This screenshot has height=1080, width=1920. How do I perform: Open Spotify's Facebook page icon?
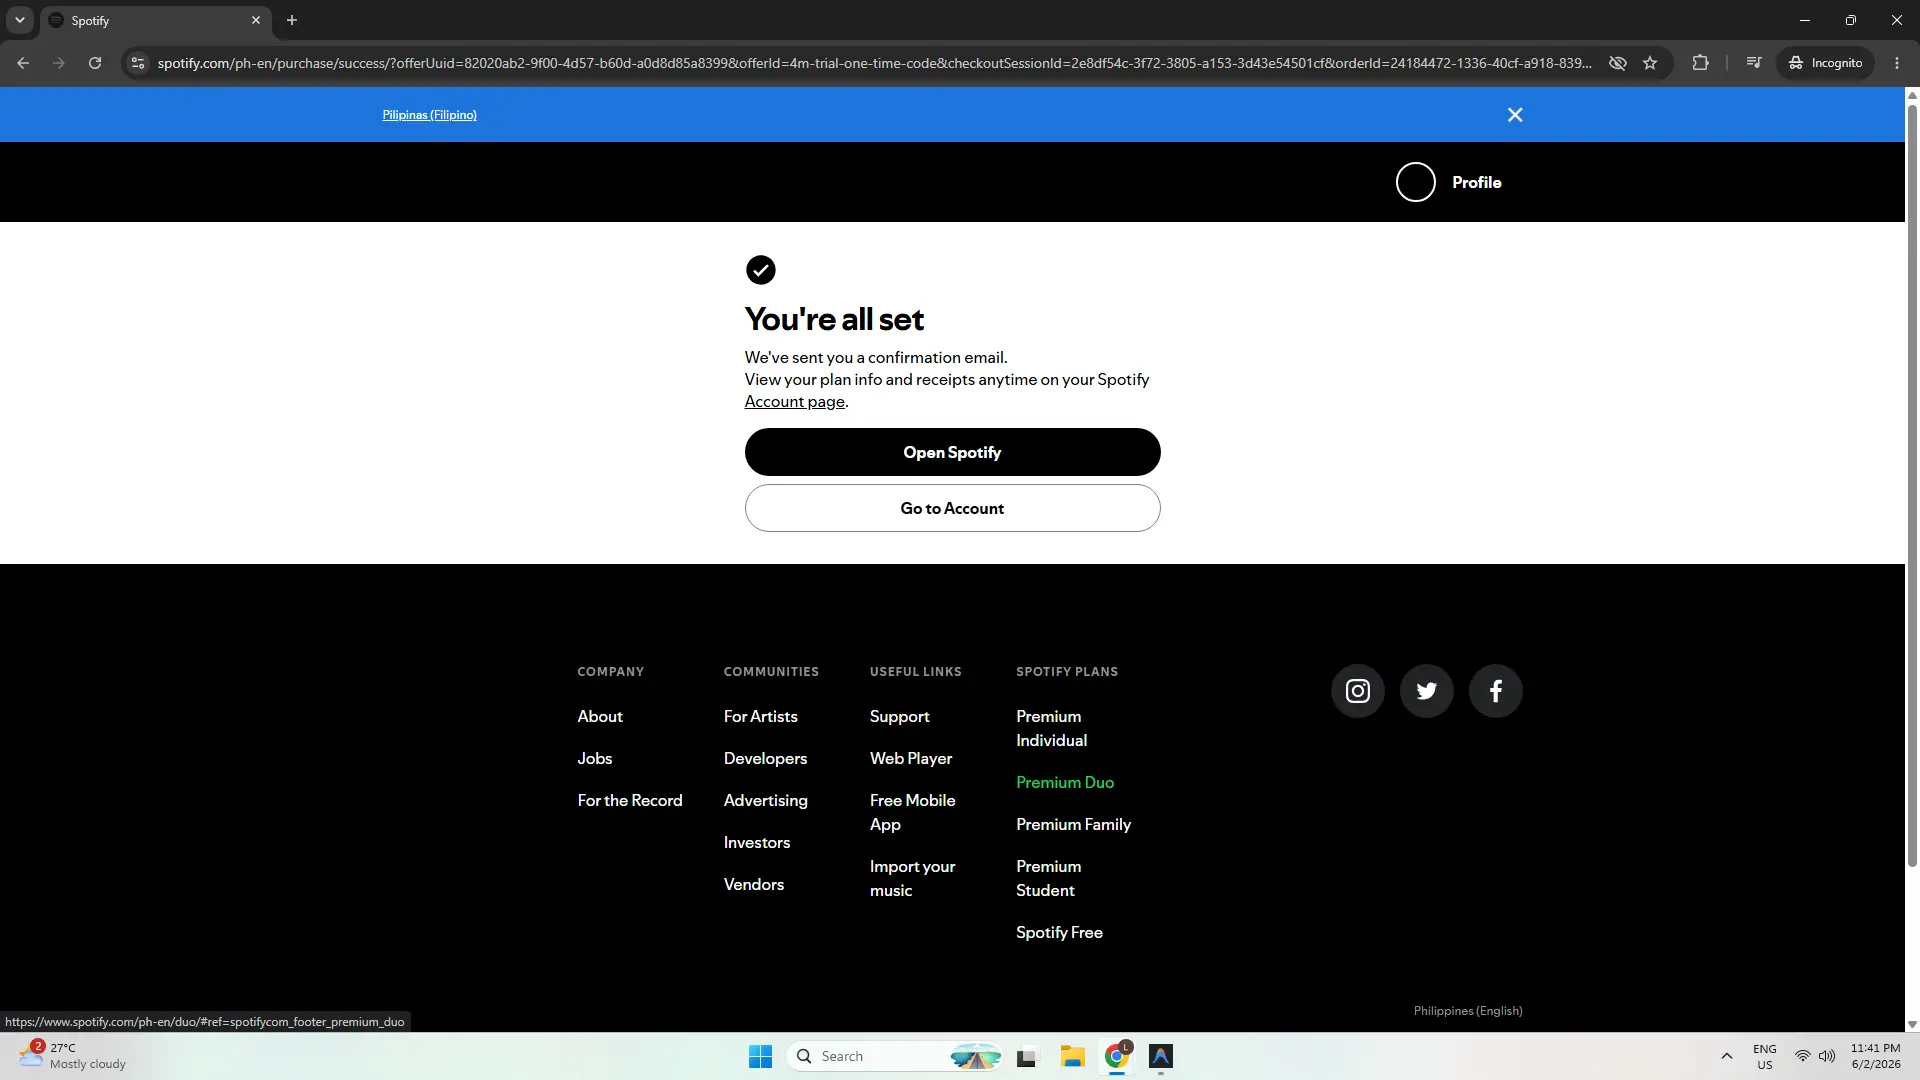tap(1495, 691)
